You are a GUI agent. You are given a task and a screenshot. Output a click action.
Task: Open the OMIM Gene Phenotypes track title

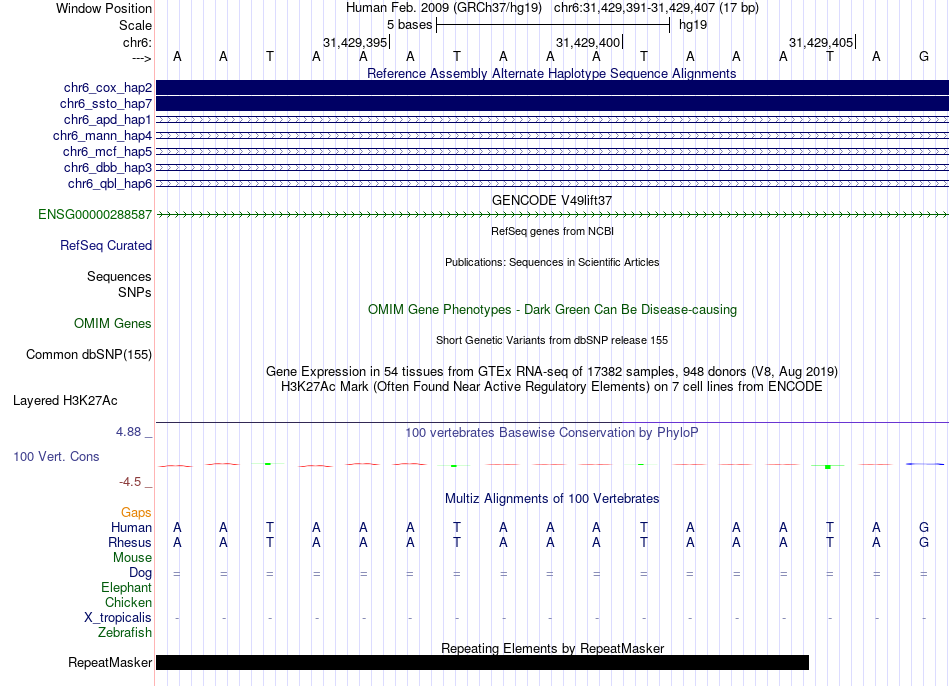click(552, 310)
